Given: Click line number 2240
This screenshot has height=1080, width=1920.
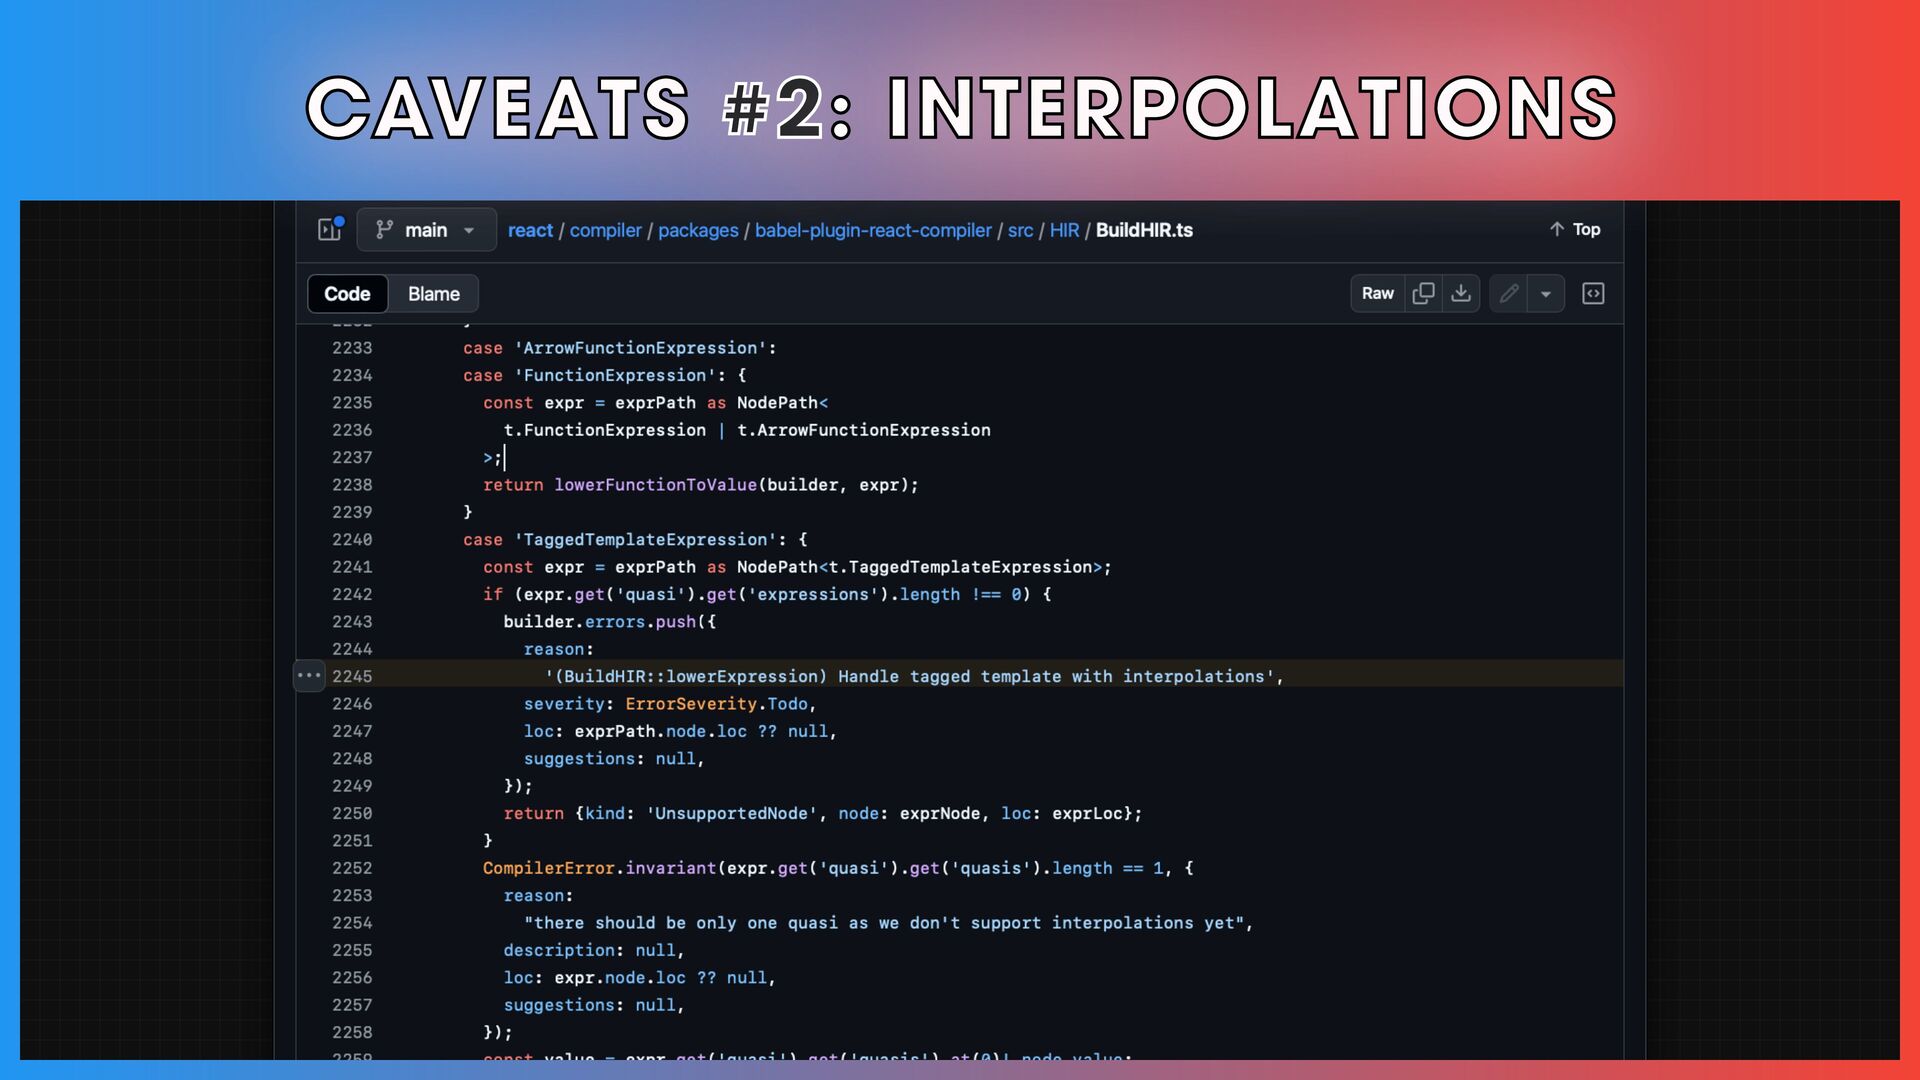Looking at the screenshot, I should tap(352, 540).
